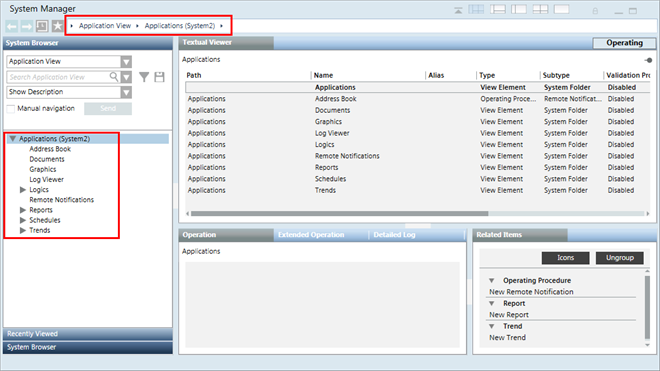Select the four-pane layout icon
This screenshot has height=371, width=660.
pos(540,9)
